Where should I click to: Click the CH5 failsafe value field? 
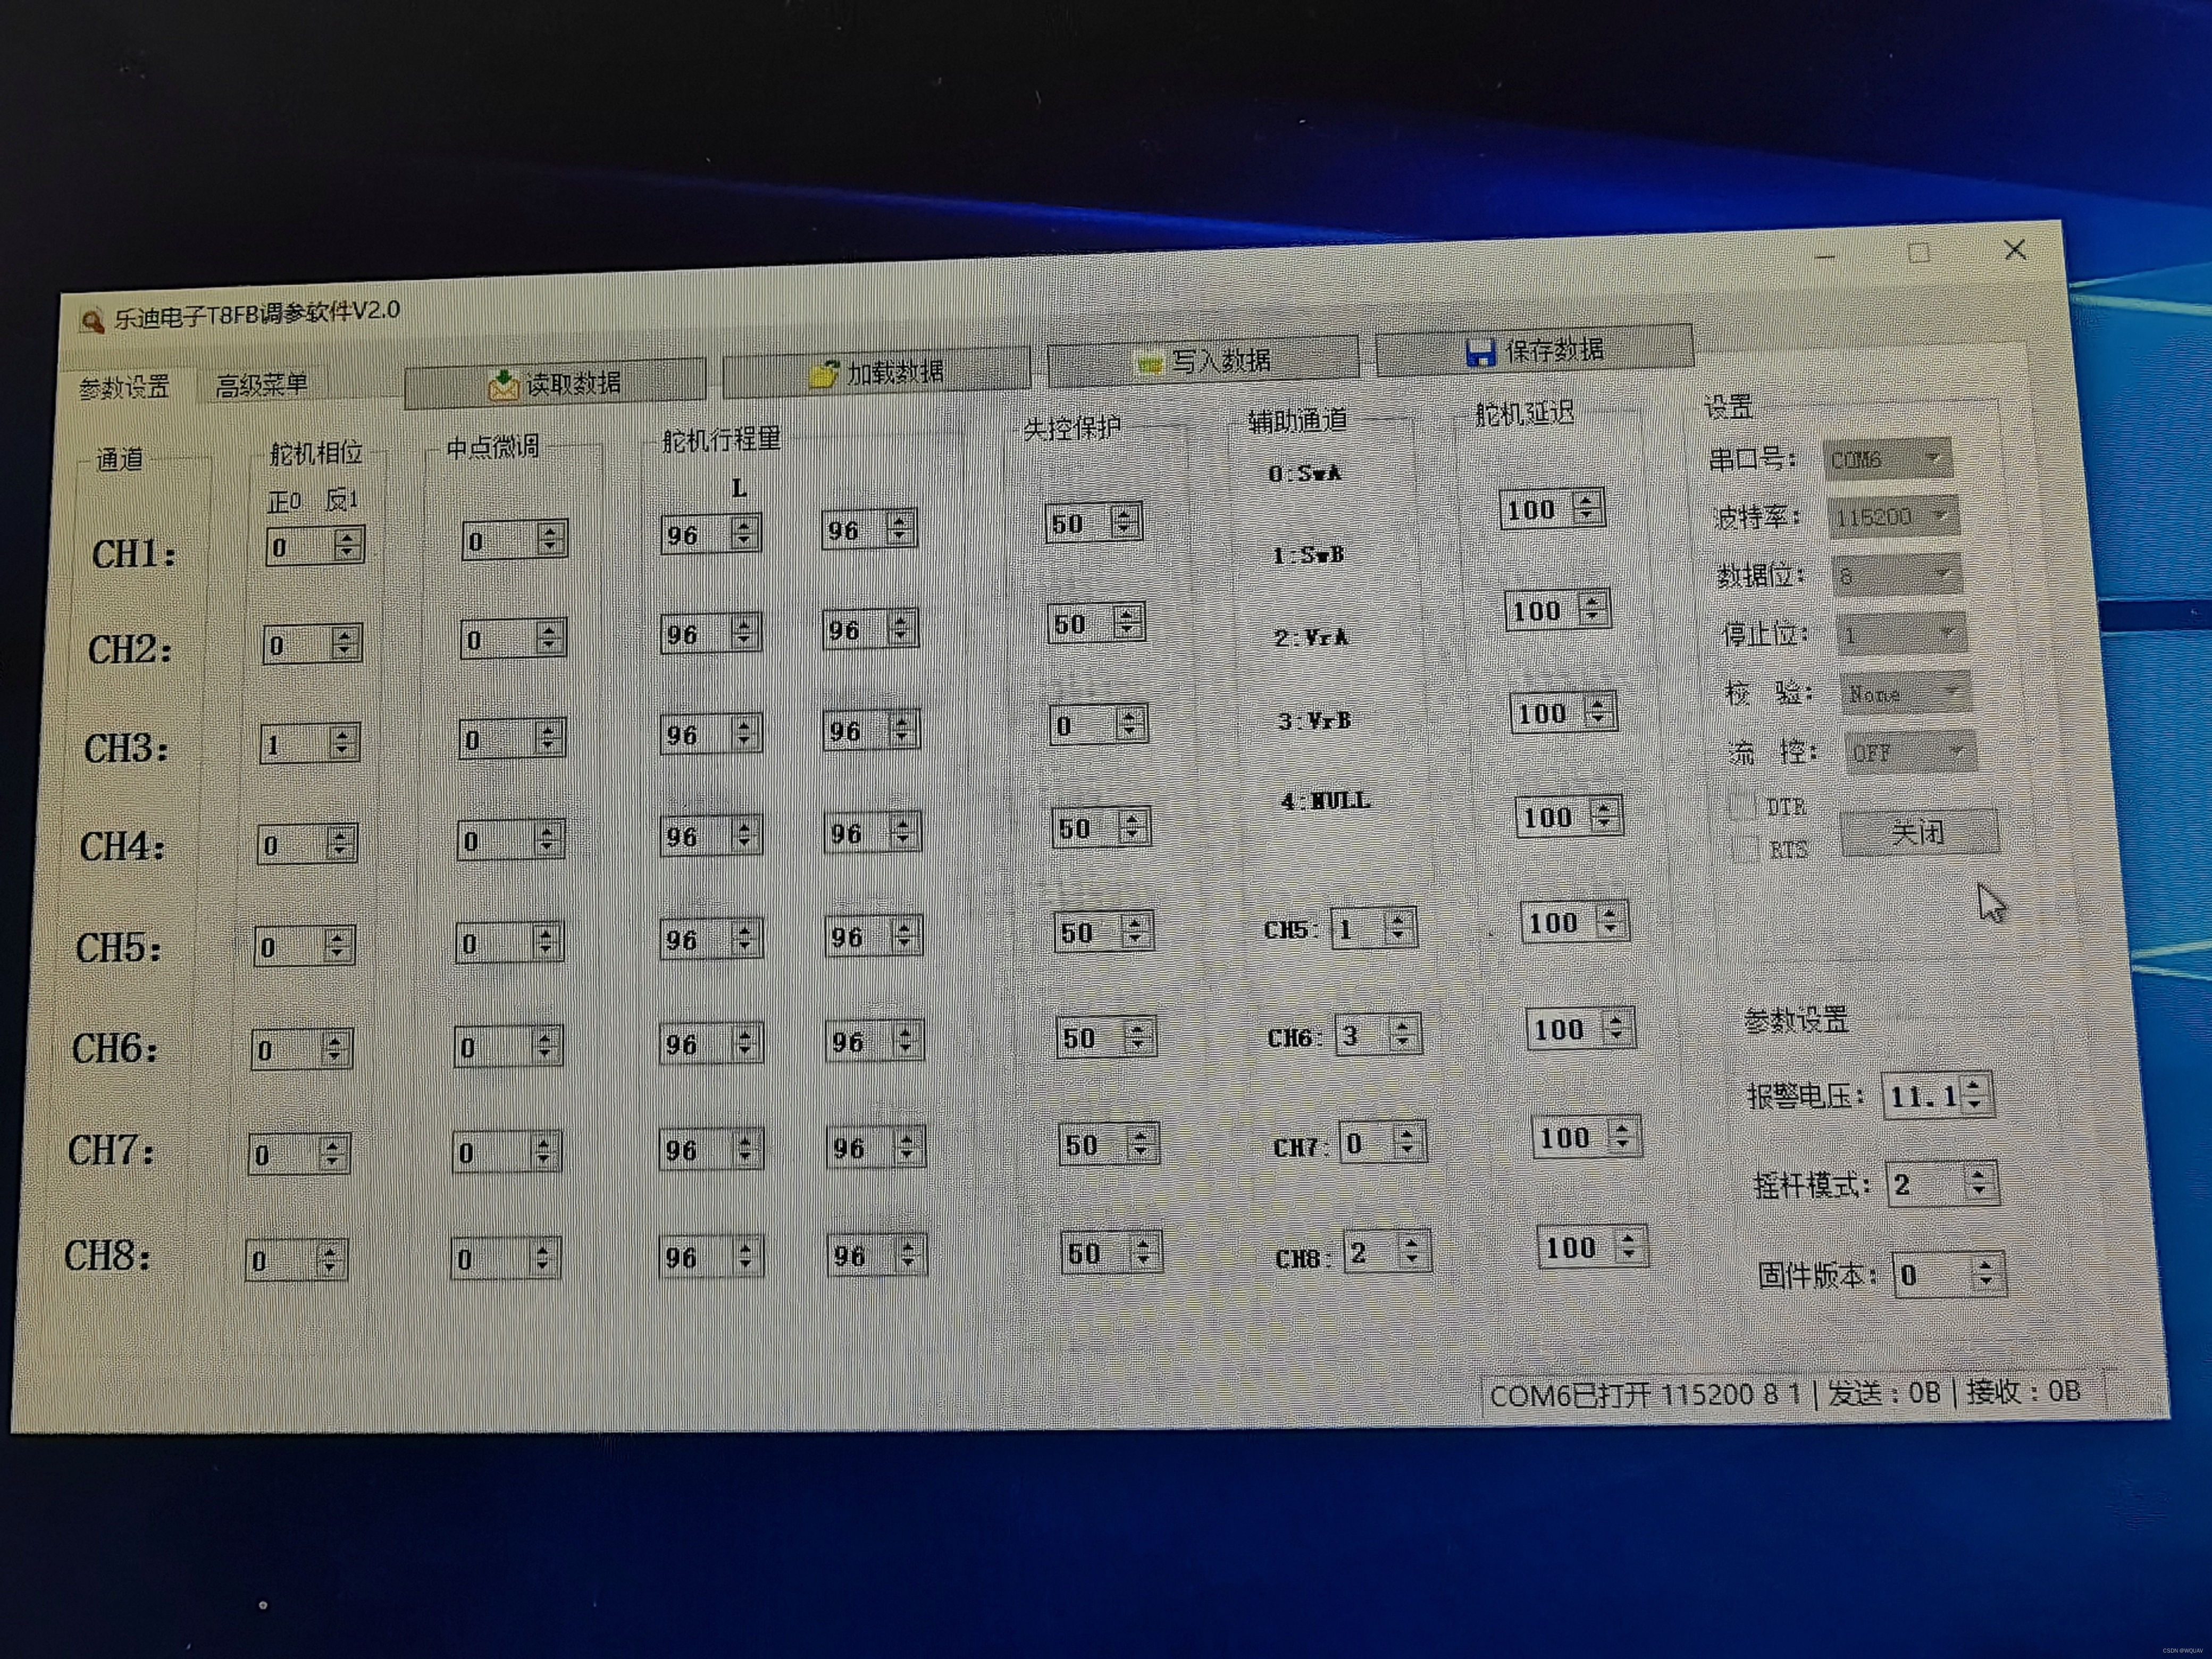pyautogui.click(x=1085, y=933)
